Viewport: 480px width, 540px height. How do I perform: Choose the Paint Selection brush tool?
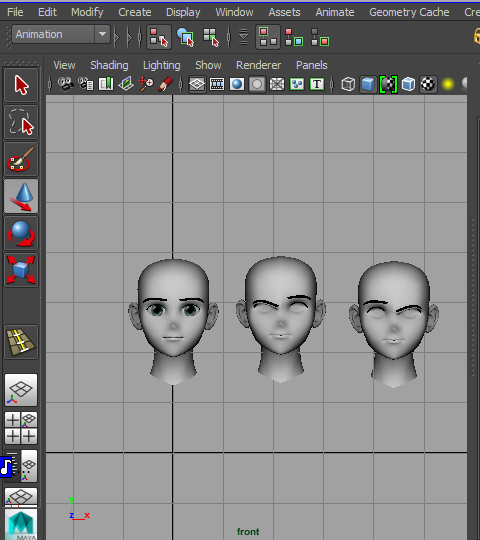21,159
